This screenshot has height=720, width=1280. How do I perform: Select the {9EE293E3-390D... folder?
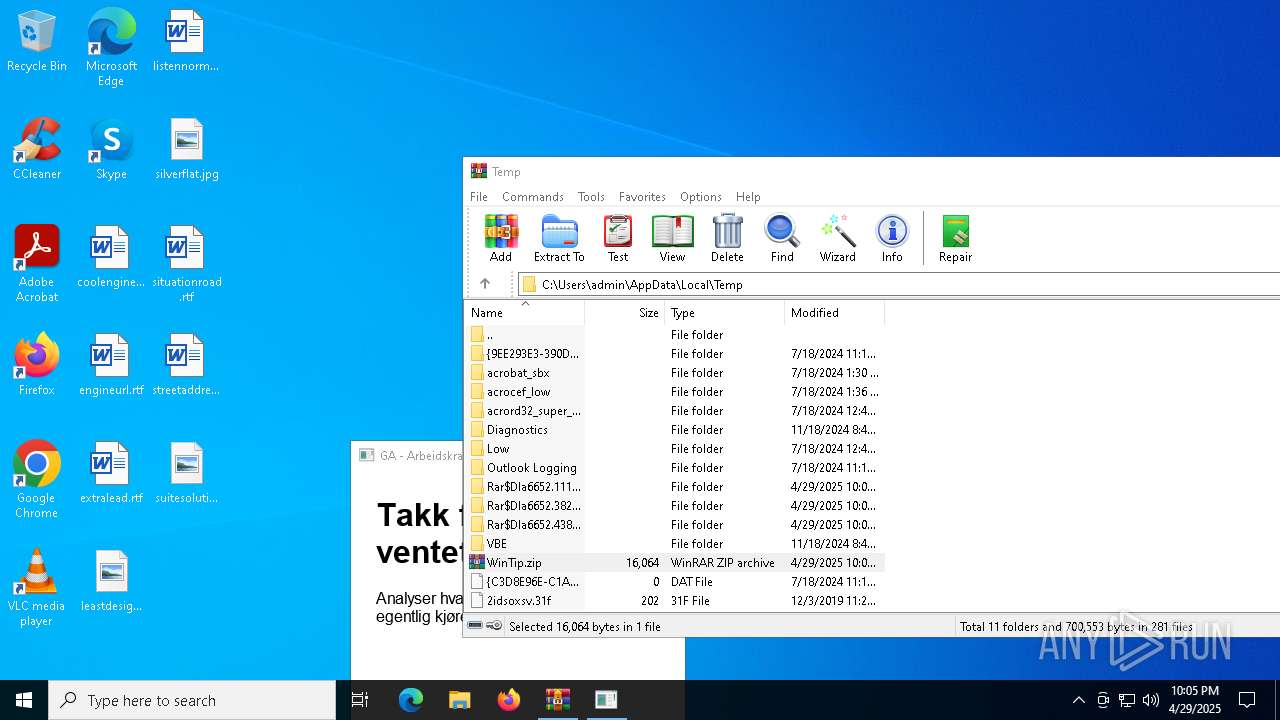point(675,354)
